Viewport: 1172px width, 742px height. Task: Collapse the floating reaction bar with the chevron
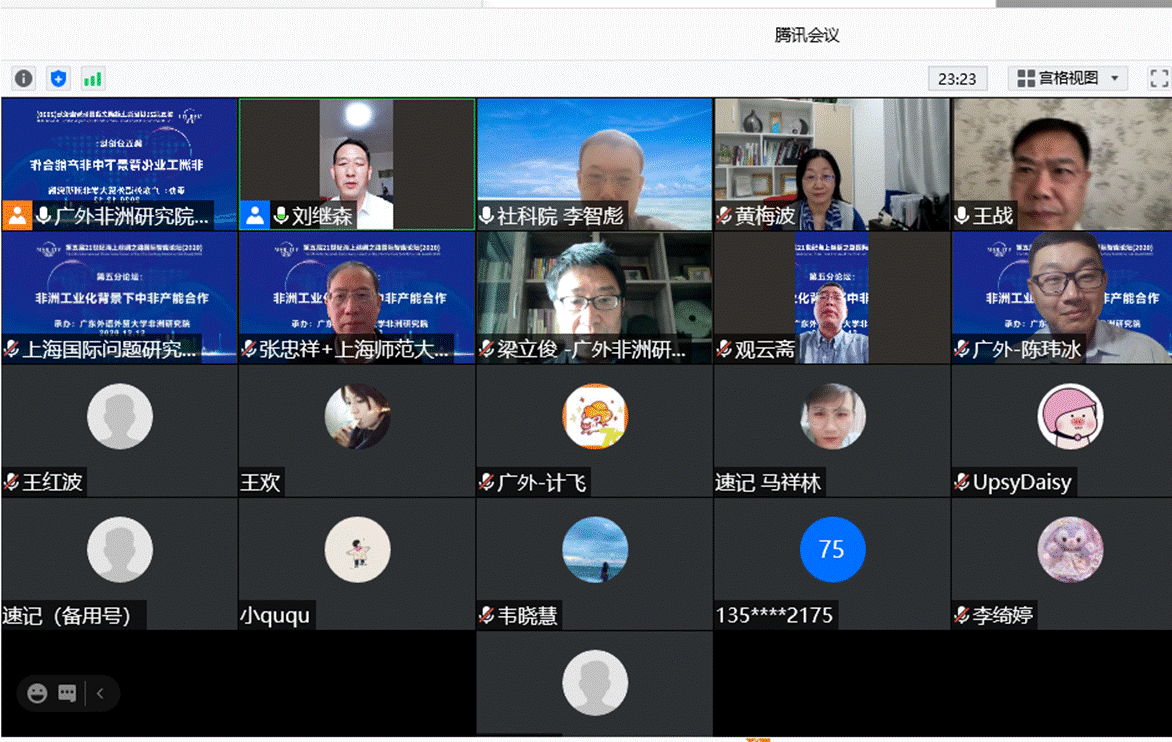pos(100,693)
